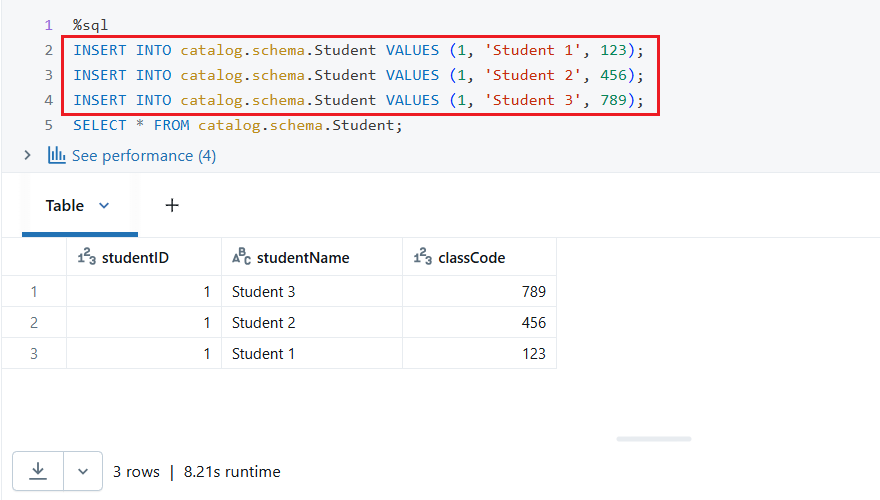Open the Table tab dropdown arrow
Image resolution: width=880 pixels, height=500 pixels.
103,205
